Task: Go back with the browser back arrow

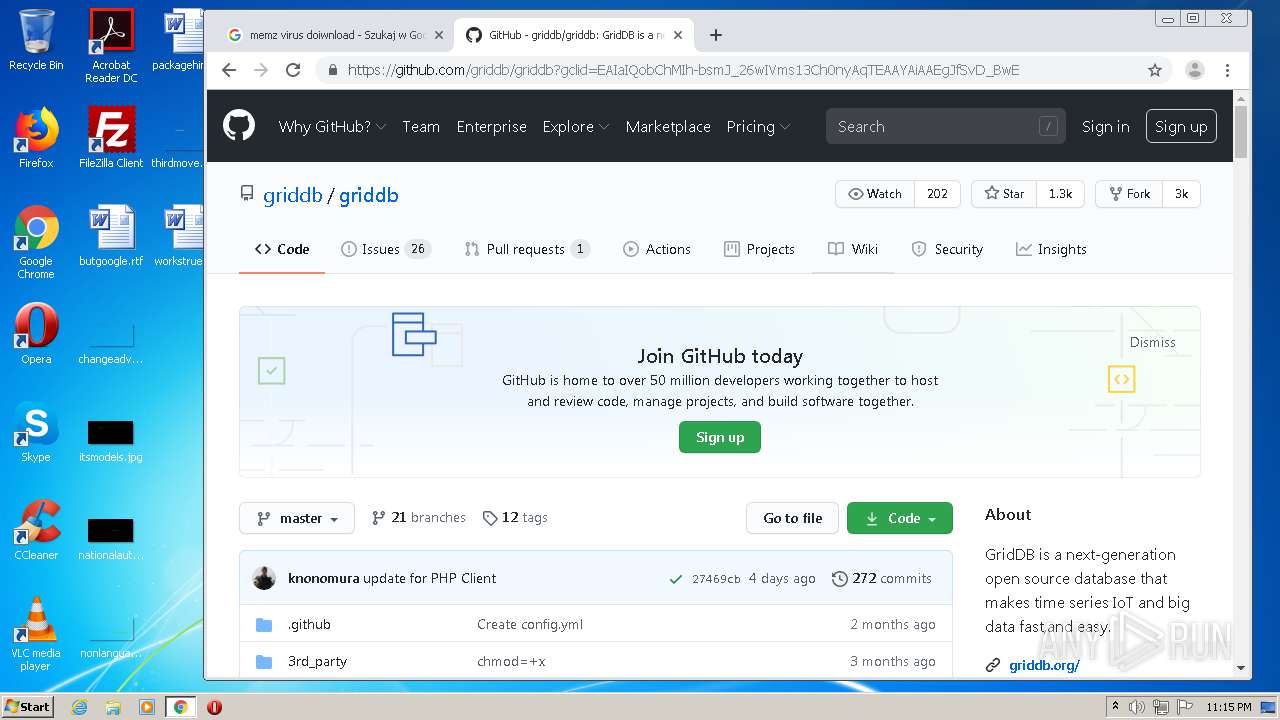Action: coord(229,70)
